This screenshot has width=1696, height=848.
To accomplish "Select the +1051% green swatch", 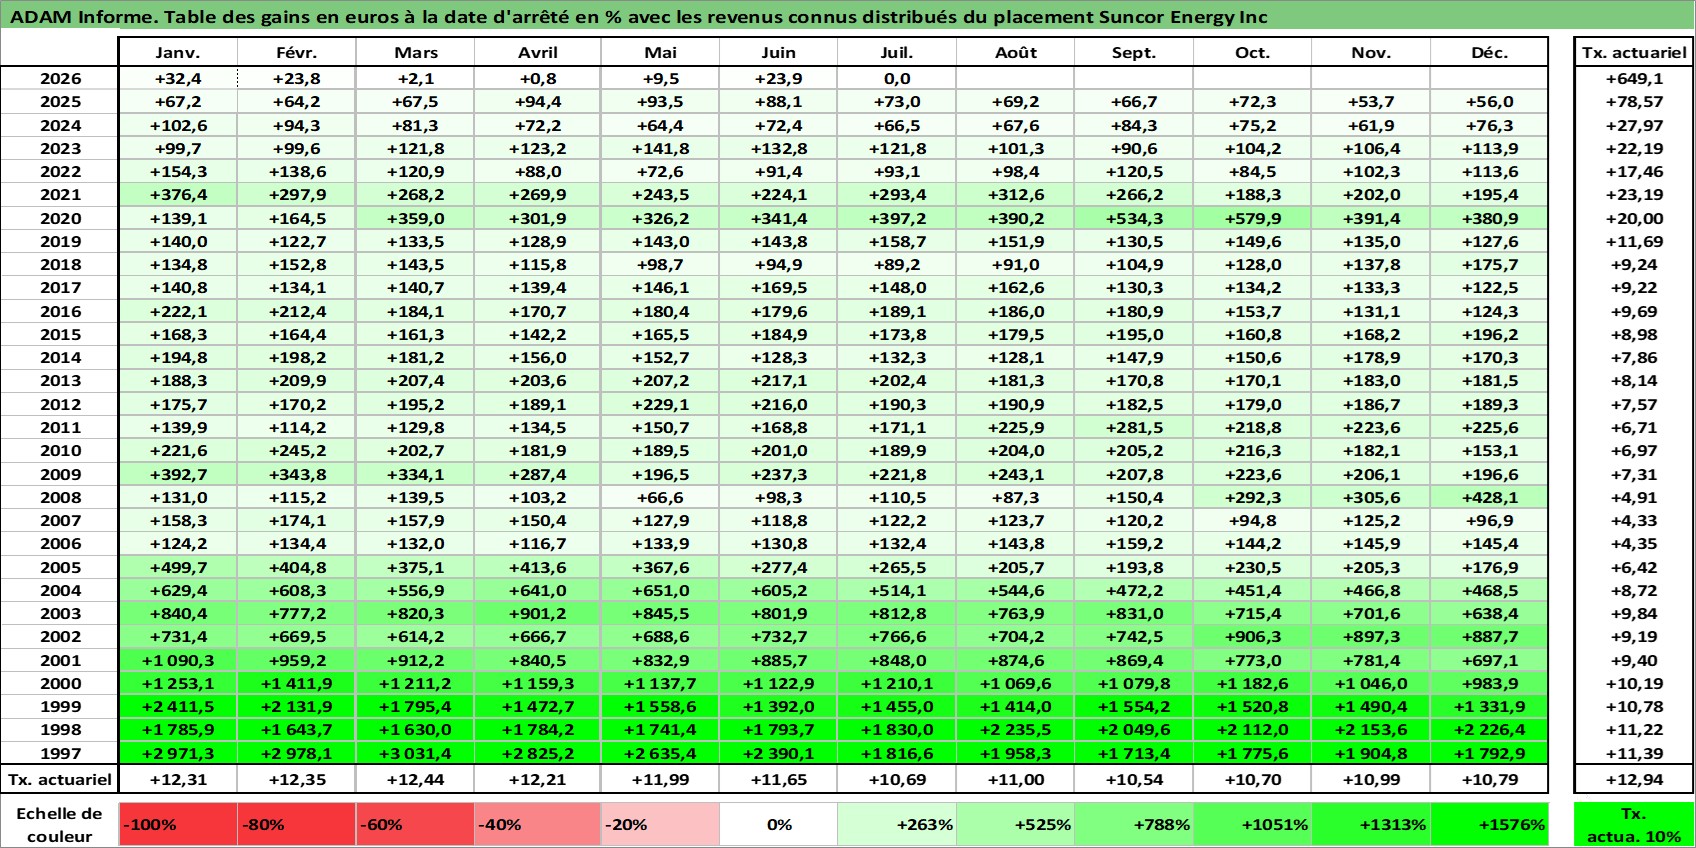I will [1252, 825].
